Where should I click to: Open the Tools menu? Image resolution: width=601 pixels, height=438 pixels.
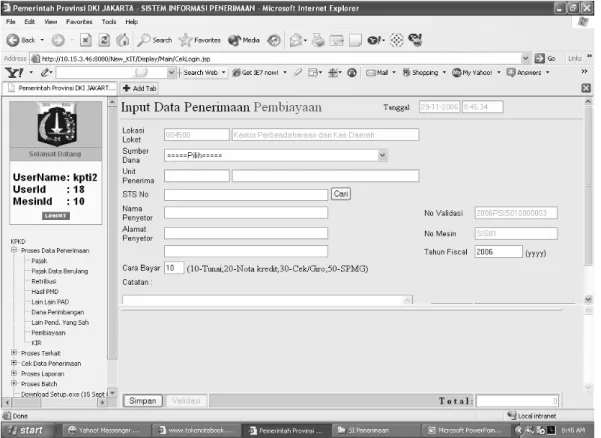pyautogui.click(x=109, y=22)
